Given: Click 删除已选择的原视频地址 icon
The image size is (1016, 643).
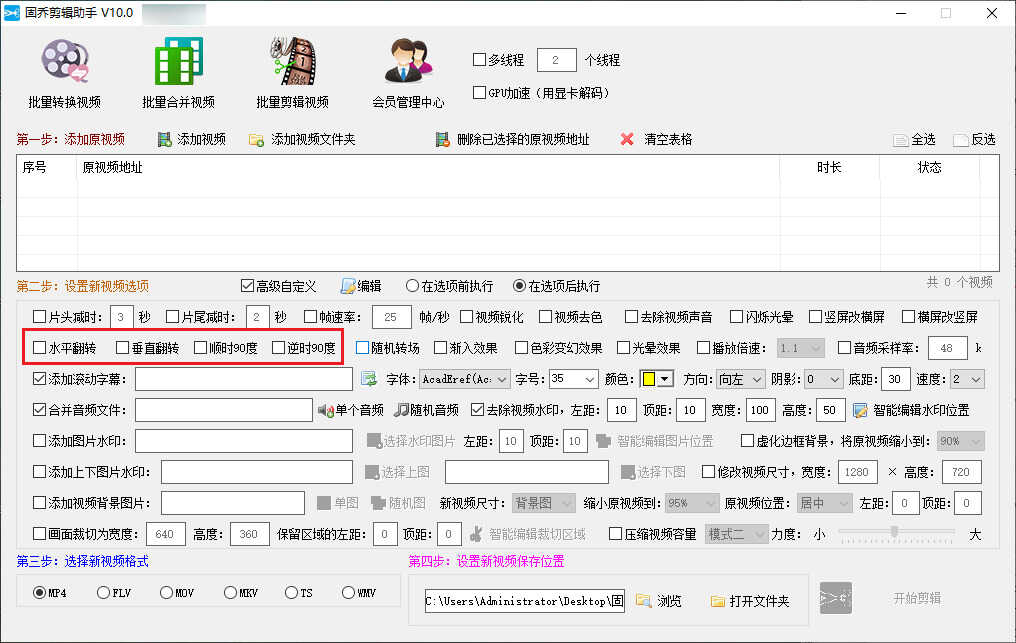Looking at the screenshot, I should tap(443, 139).
